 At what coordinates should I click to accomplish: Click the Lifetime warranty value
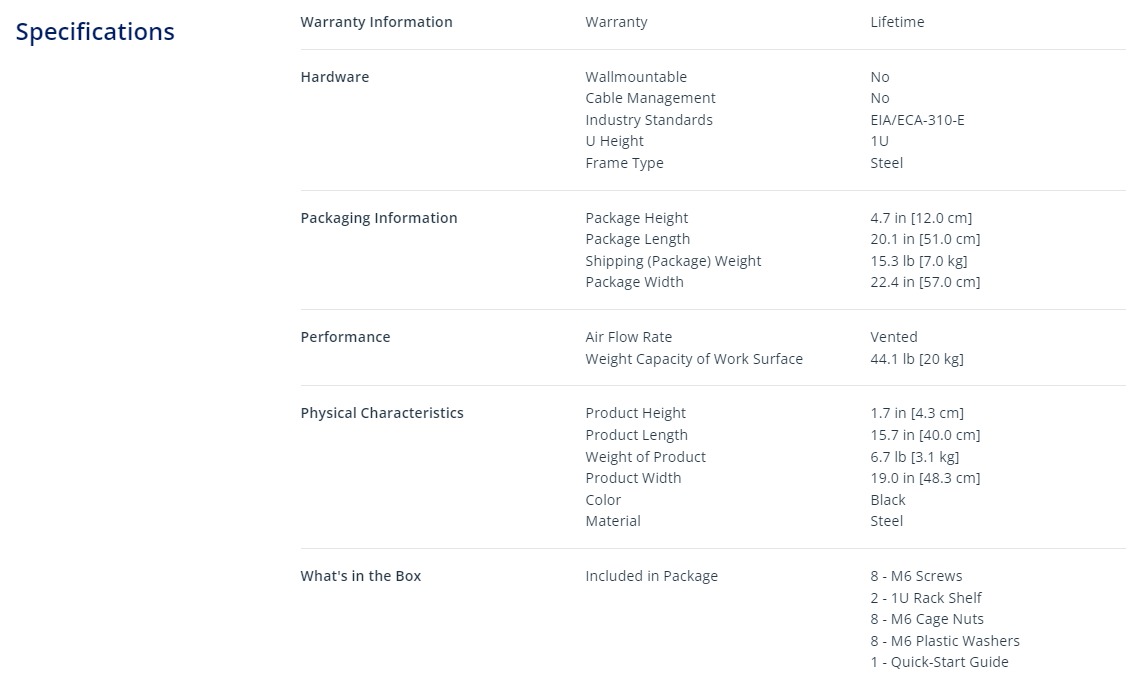click(x=897, y=22)
